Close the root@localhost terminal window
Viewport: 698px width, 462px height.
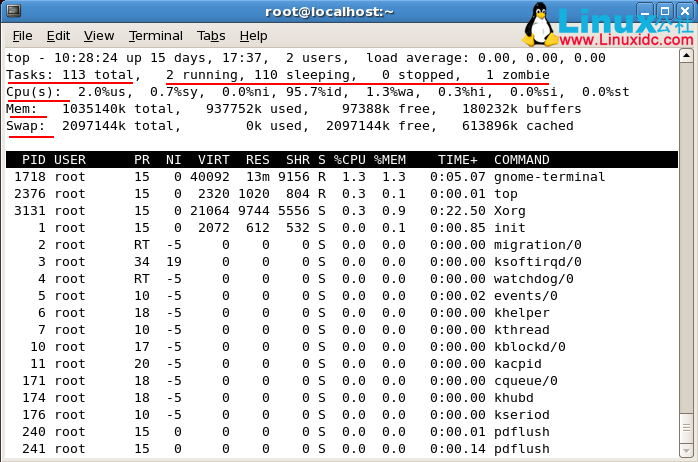click(685, 11)
